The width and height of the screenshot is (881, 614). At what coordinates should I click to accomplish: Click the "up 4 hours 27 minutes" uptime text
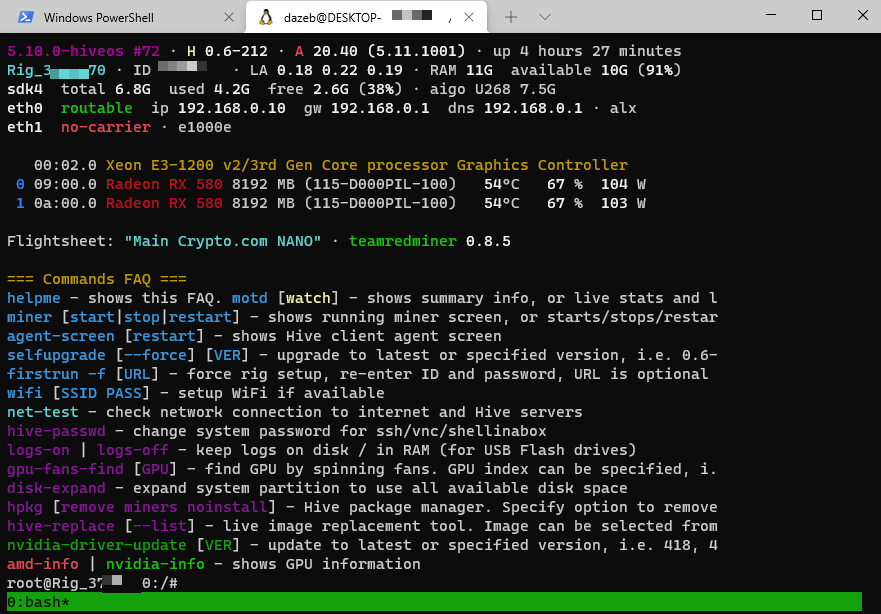click(x=587, y=52)
